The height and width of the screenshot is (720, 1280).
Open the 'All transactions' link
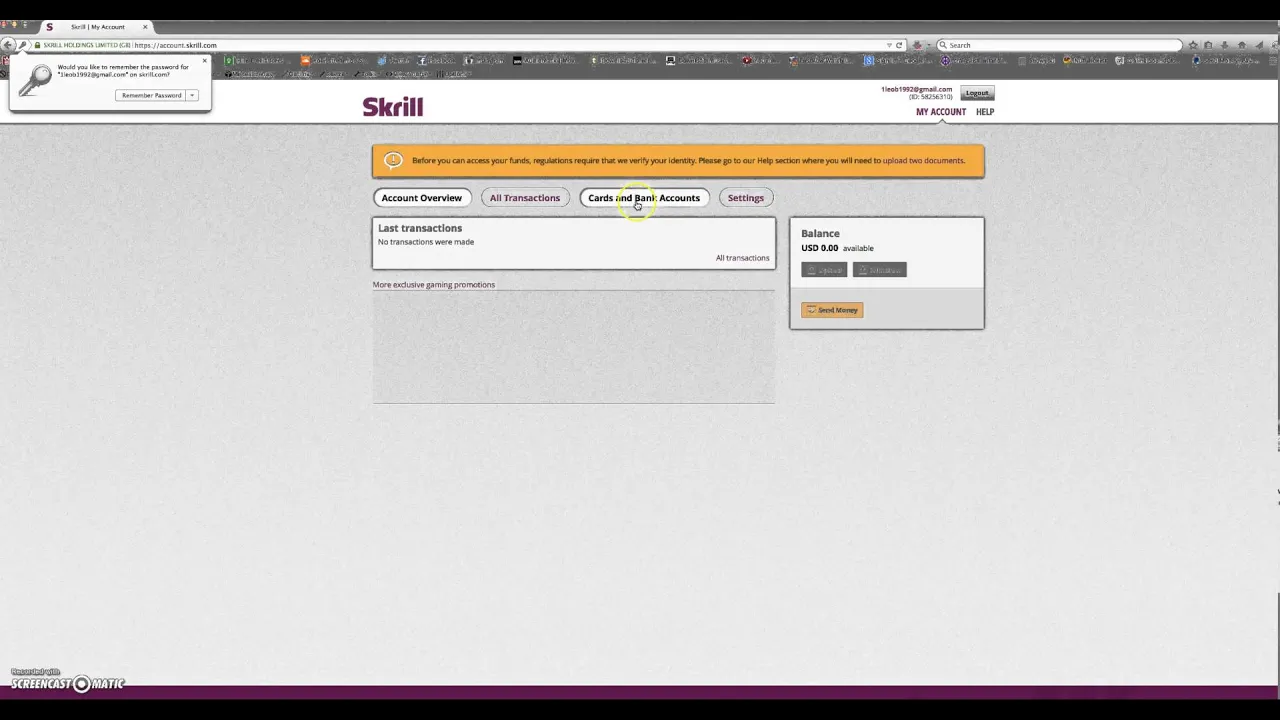tap(743, 258)
